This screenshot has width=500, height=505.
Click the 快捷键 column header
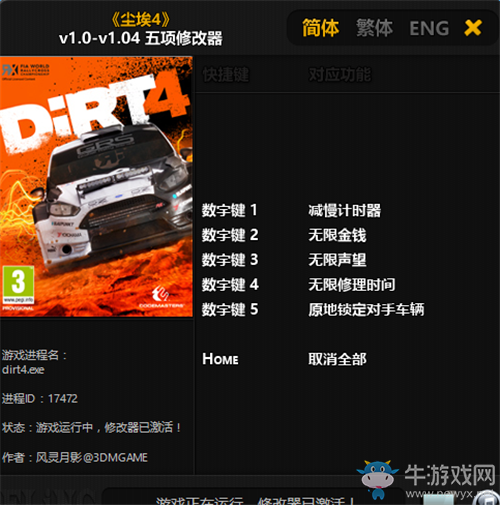[x=226, y=74]
